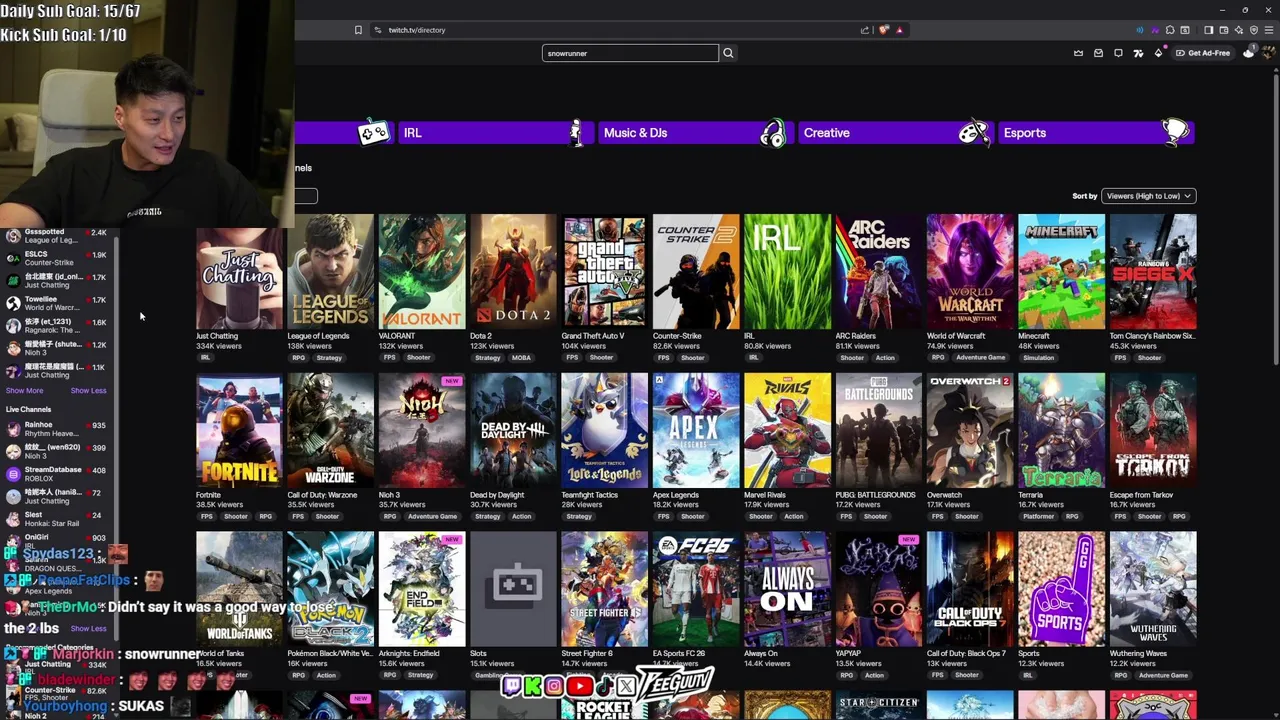Image resolution: width=1280 pixels, height=720 pixels.
Task: Open Sort by Viewers (High to Low) dropdown
Action: coord(1148,196)
